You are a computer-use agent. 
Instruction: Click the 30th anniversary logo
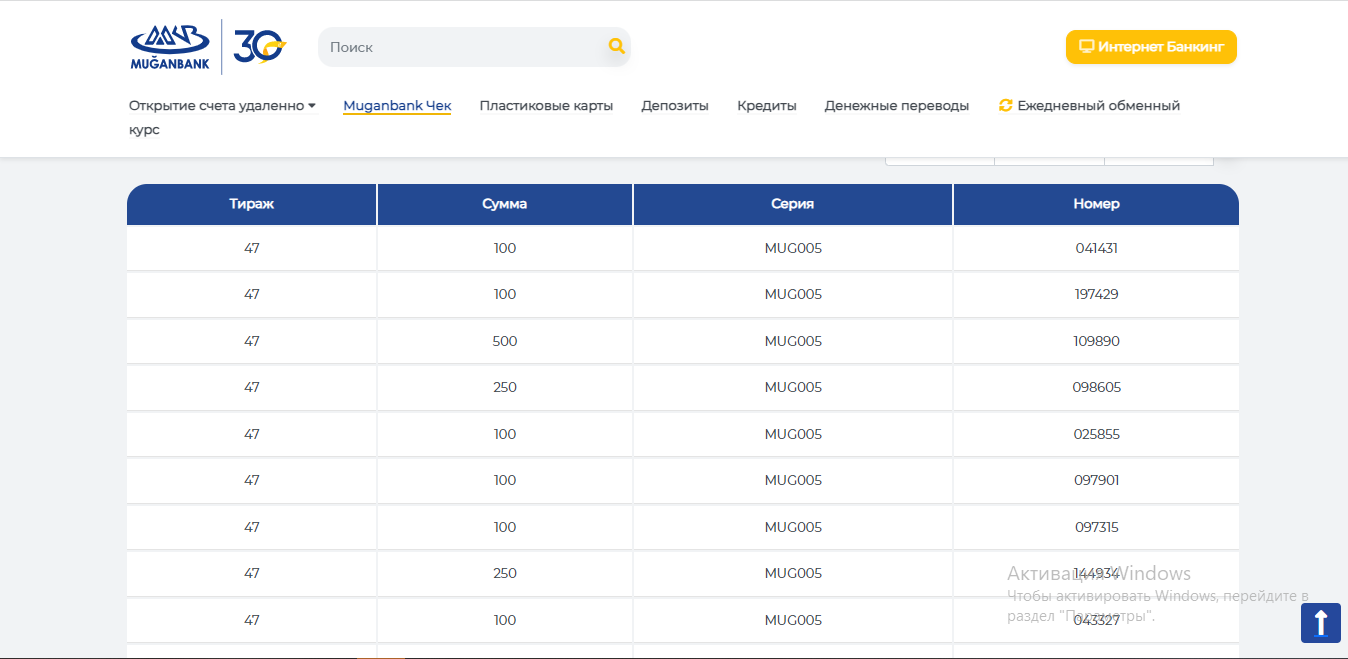(259, 47)
